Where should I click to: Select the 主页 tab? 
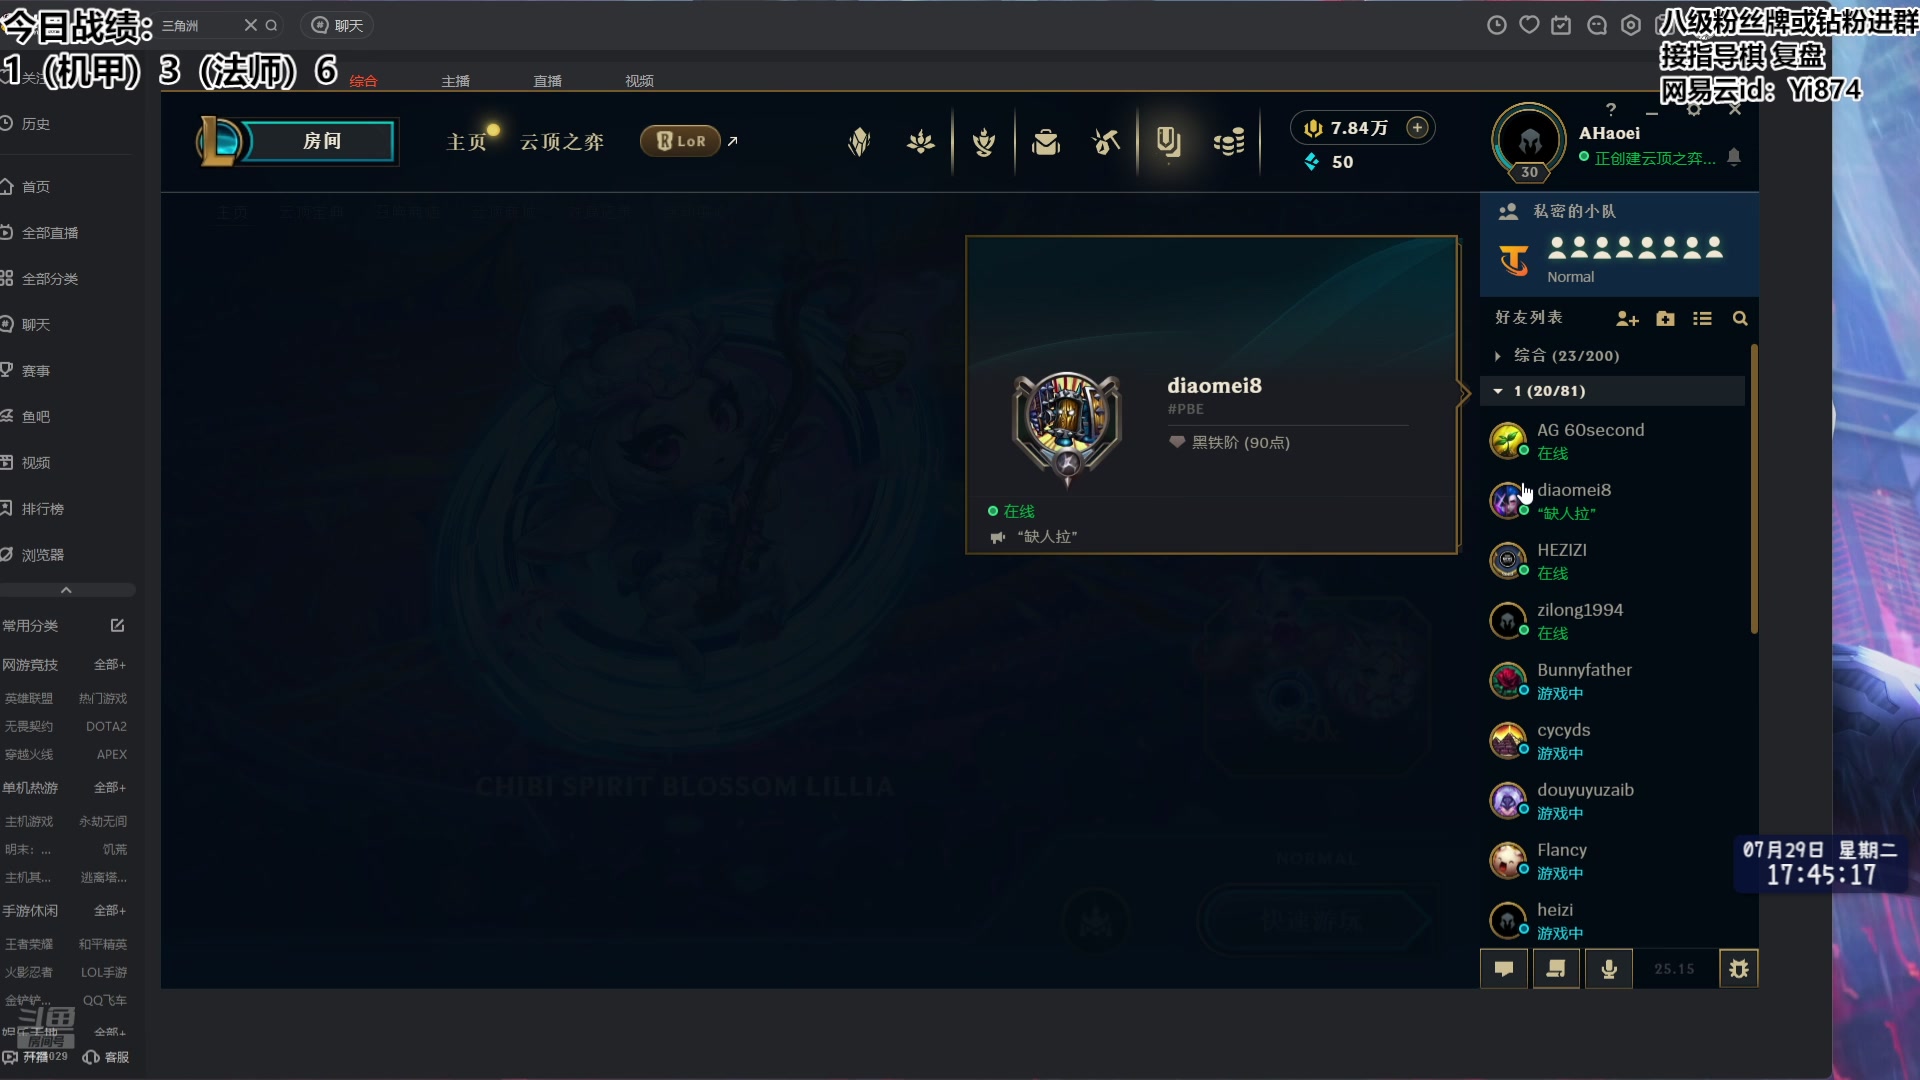point(466,142)
